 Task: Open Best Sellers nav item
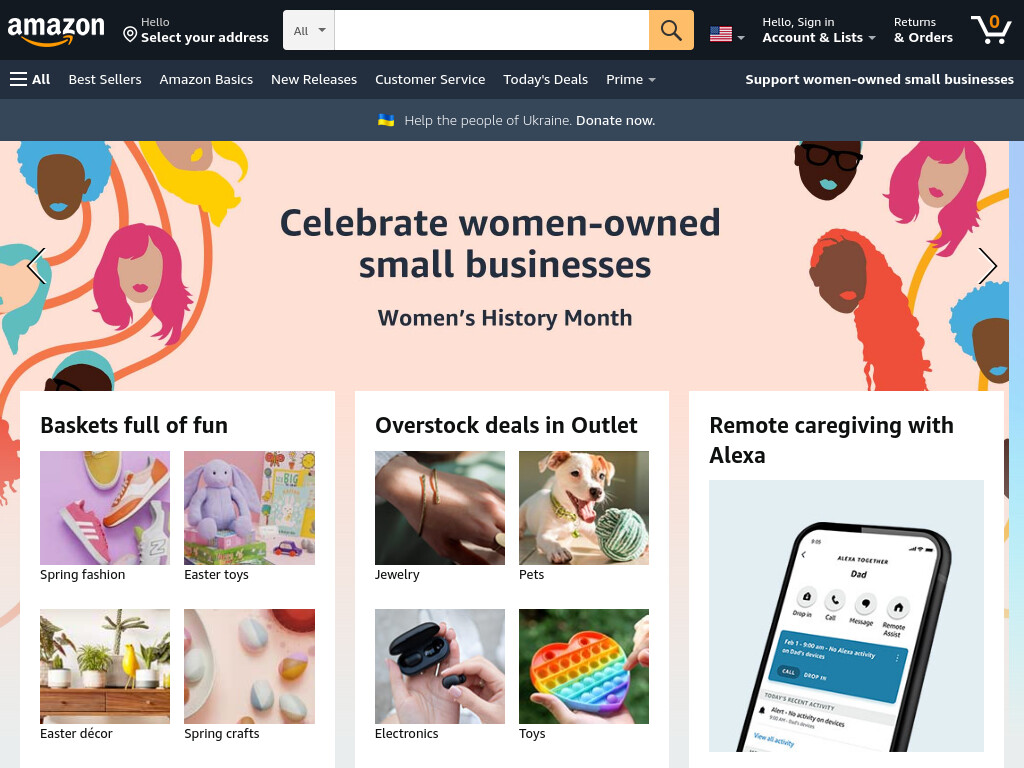point(105,79)
